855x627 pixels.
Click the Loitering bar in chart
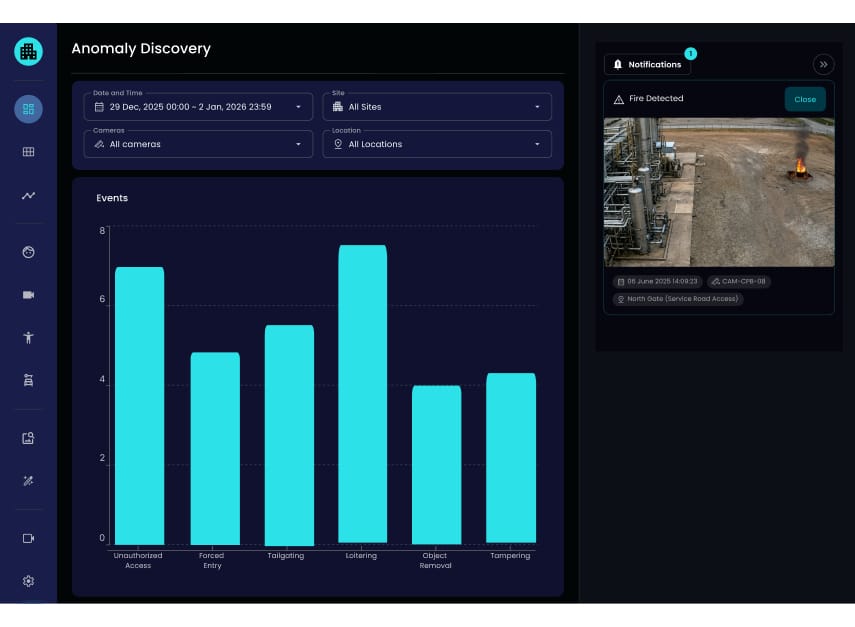363,394
